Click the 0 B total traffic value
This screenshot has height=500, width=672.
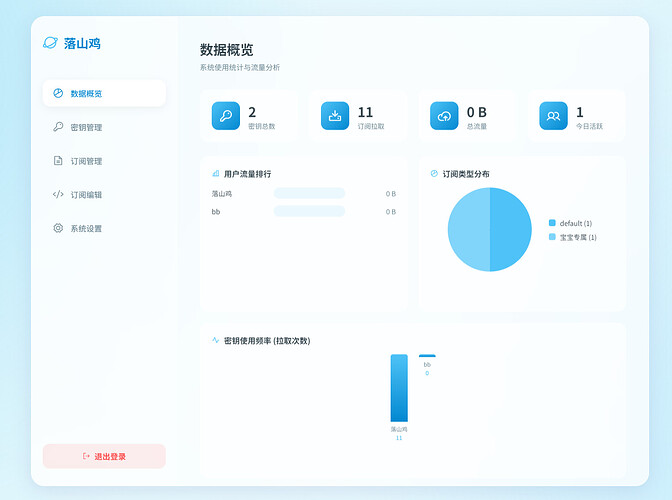point(477,112)
